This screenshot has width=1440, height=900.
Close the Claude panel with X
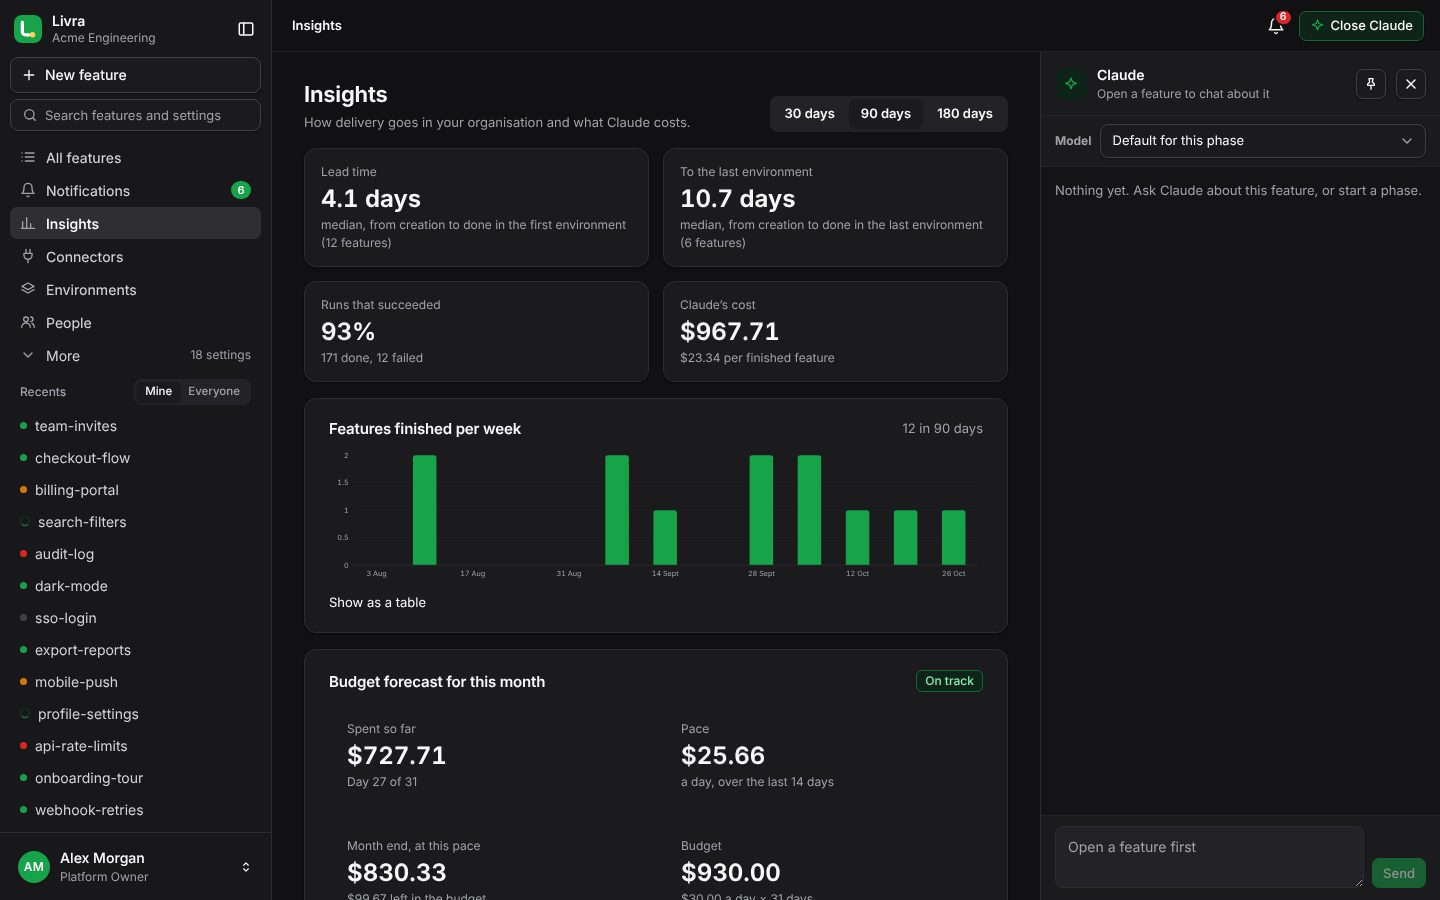pyautogui.click(x=1411, y=84)
